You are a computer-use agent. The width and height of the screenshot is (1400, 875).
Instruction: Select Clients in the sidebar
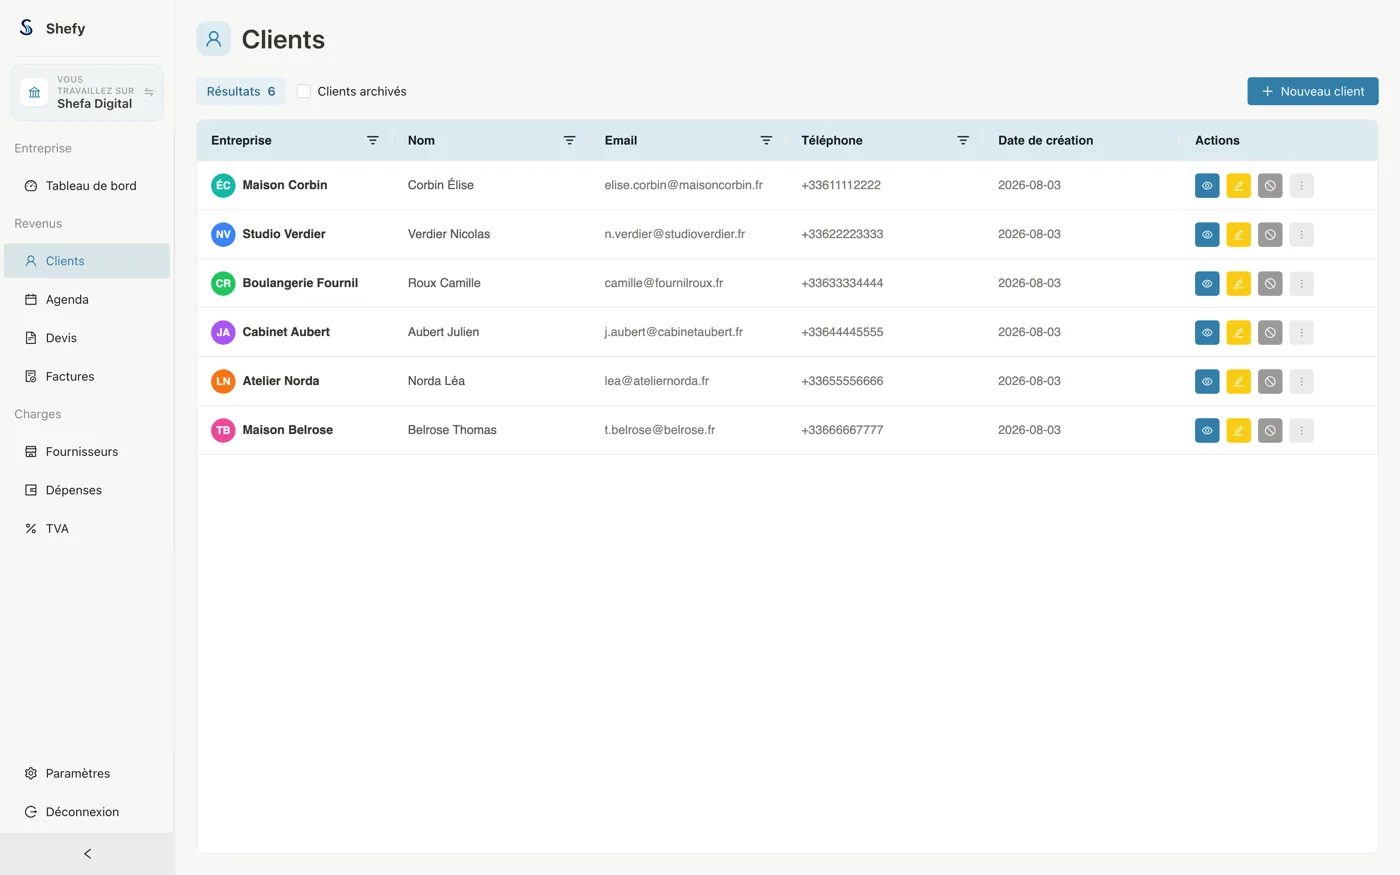point(87,261)
